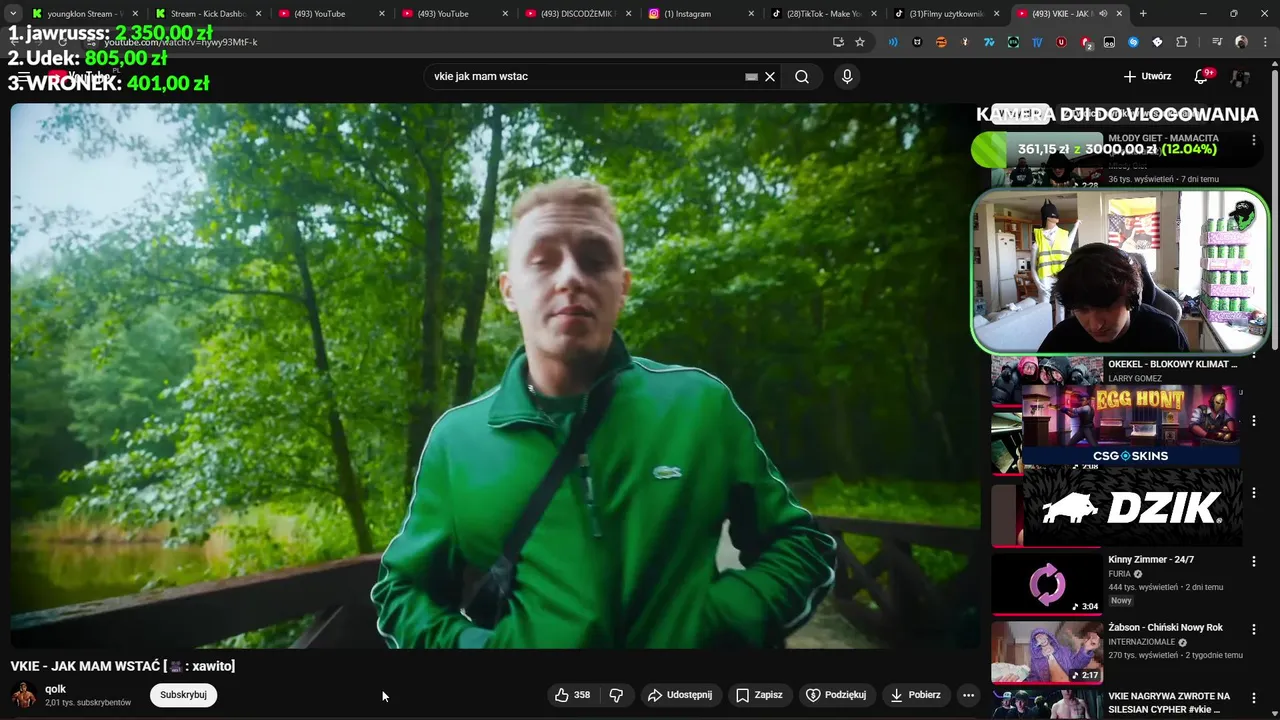1280x720 pixels.
Task: Click the install app icon in the address bar
Action: click(x=838, y=42)
